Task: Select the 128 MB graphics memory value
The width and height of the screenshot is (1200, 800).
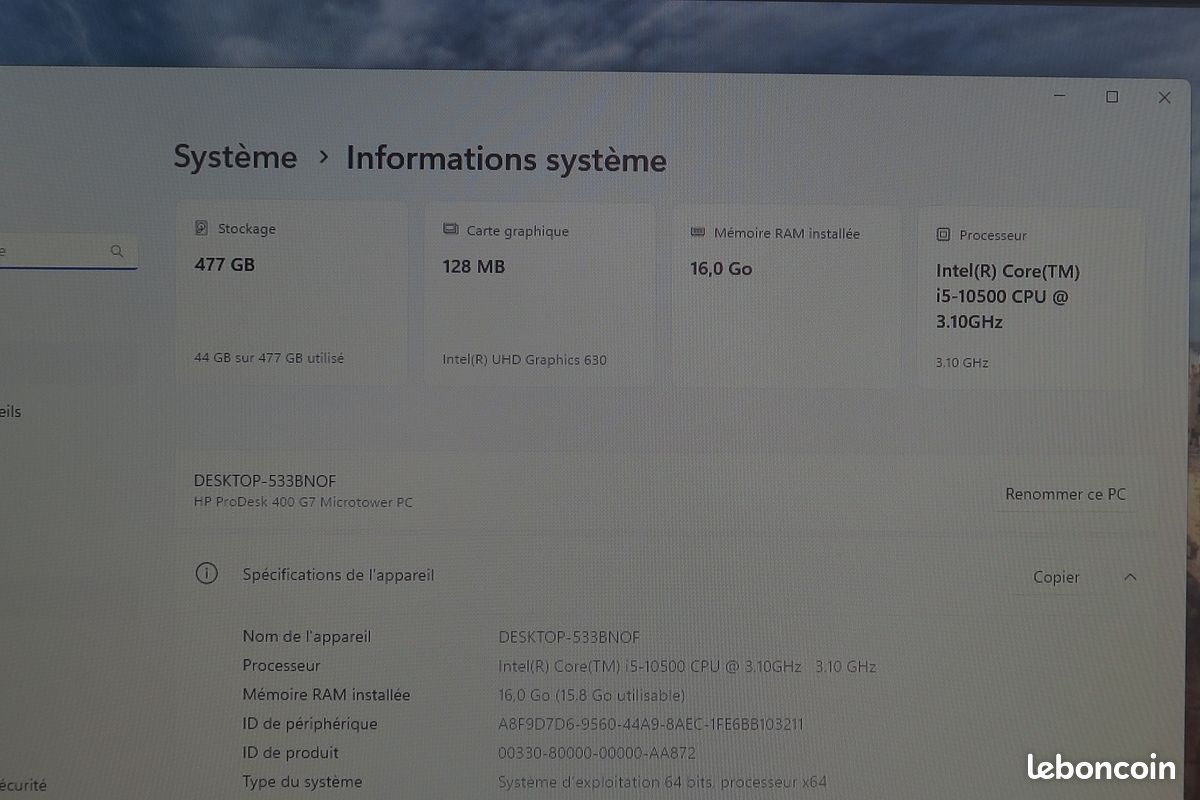Action: 474,267
